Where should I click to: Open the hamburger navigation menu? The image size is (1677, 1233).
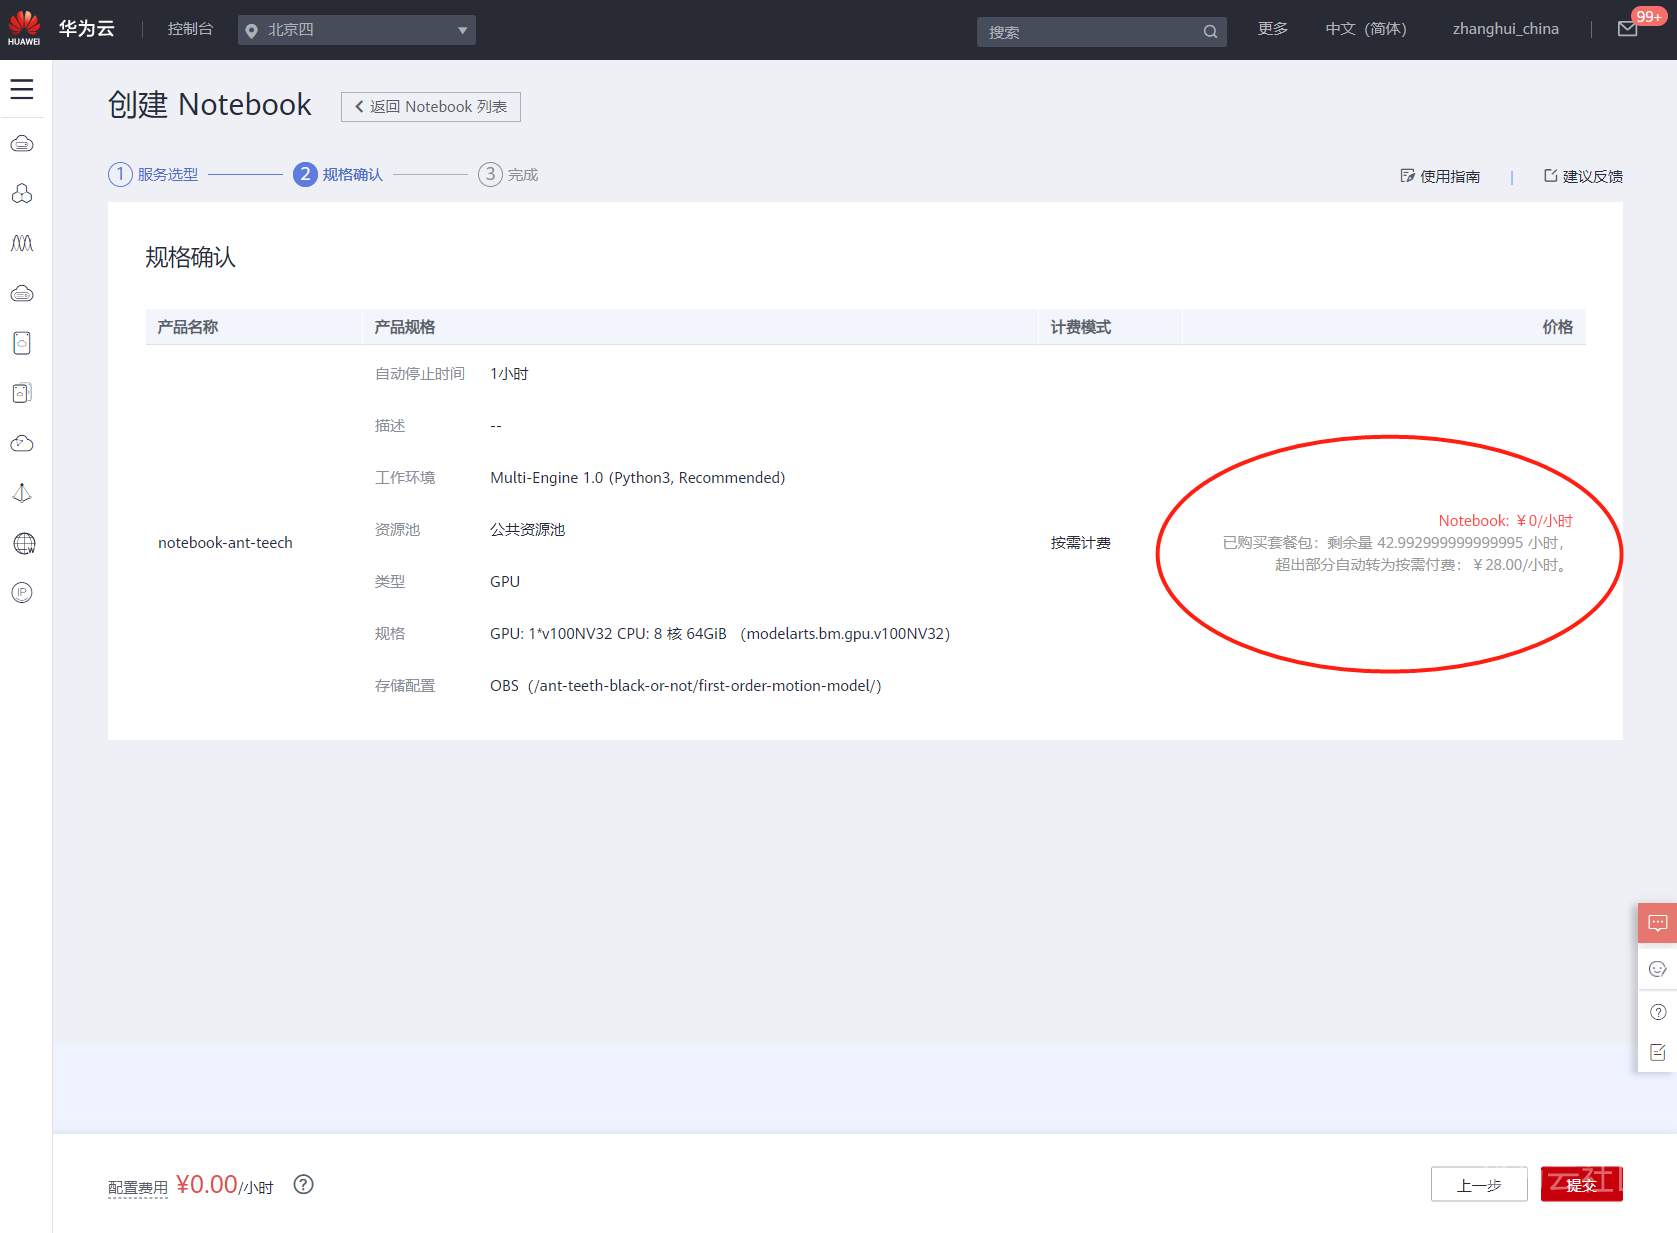[22, 89]
